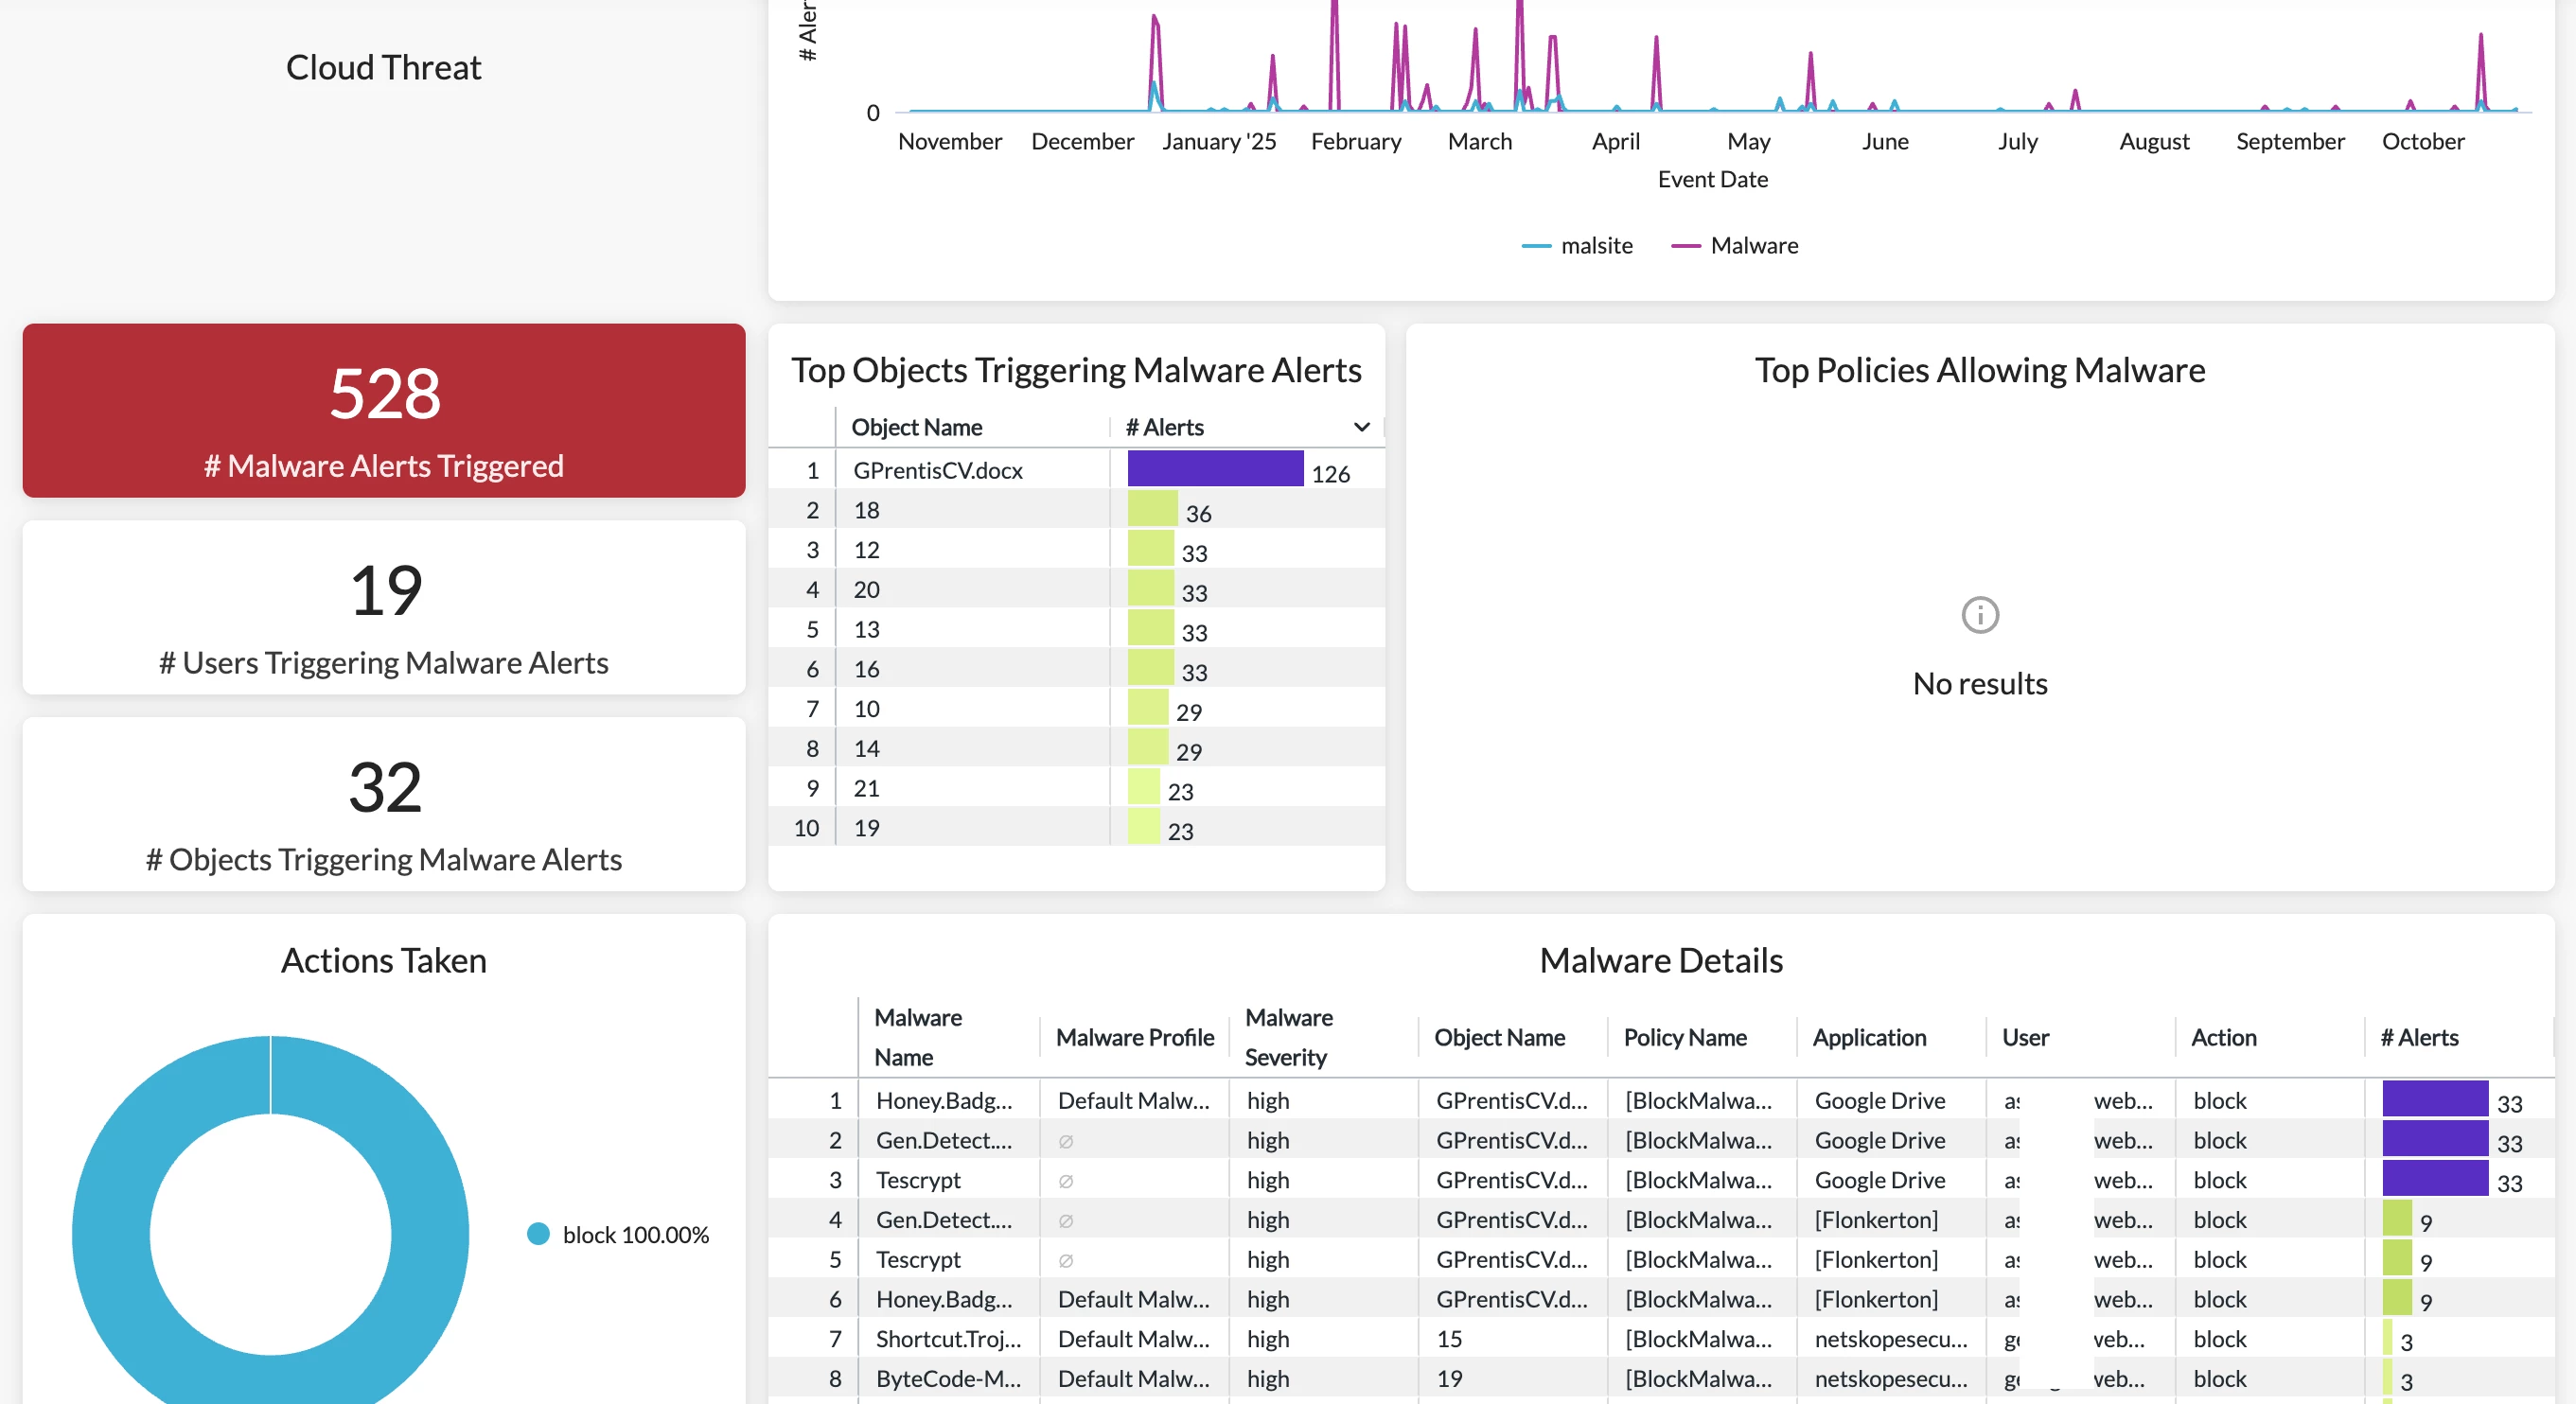Click the null profile icon in Gen.Detect row 2
The height and width of the screenshot is (1404, 2576).
point(1065,1141)
